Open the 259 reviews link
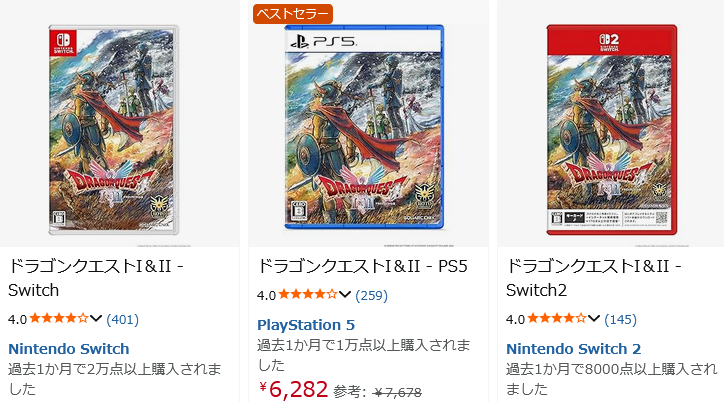The height and width of the screenshot is (402, 724). pyautogui.click(x=371, y=295)
